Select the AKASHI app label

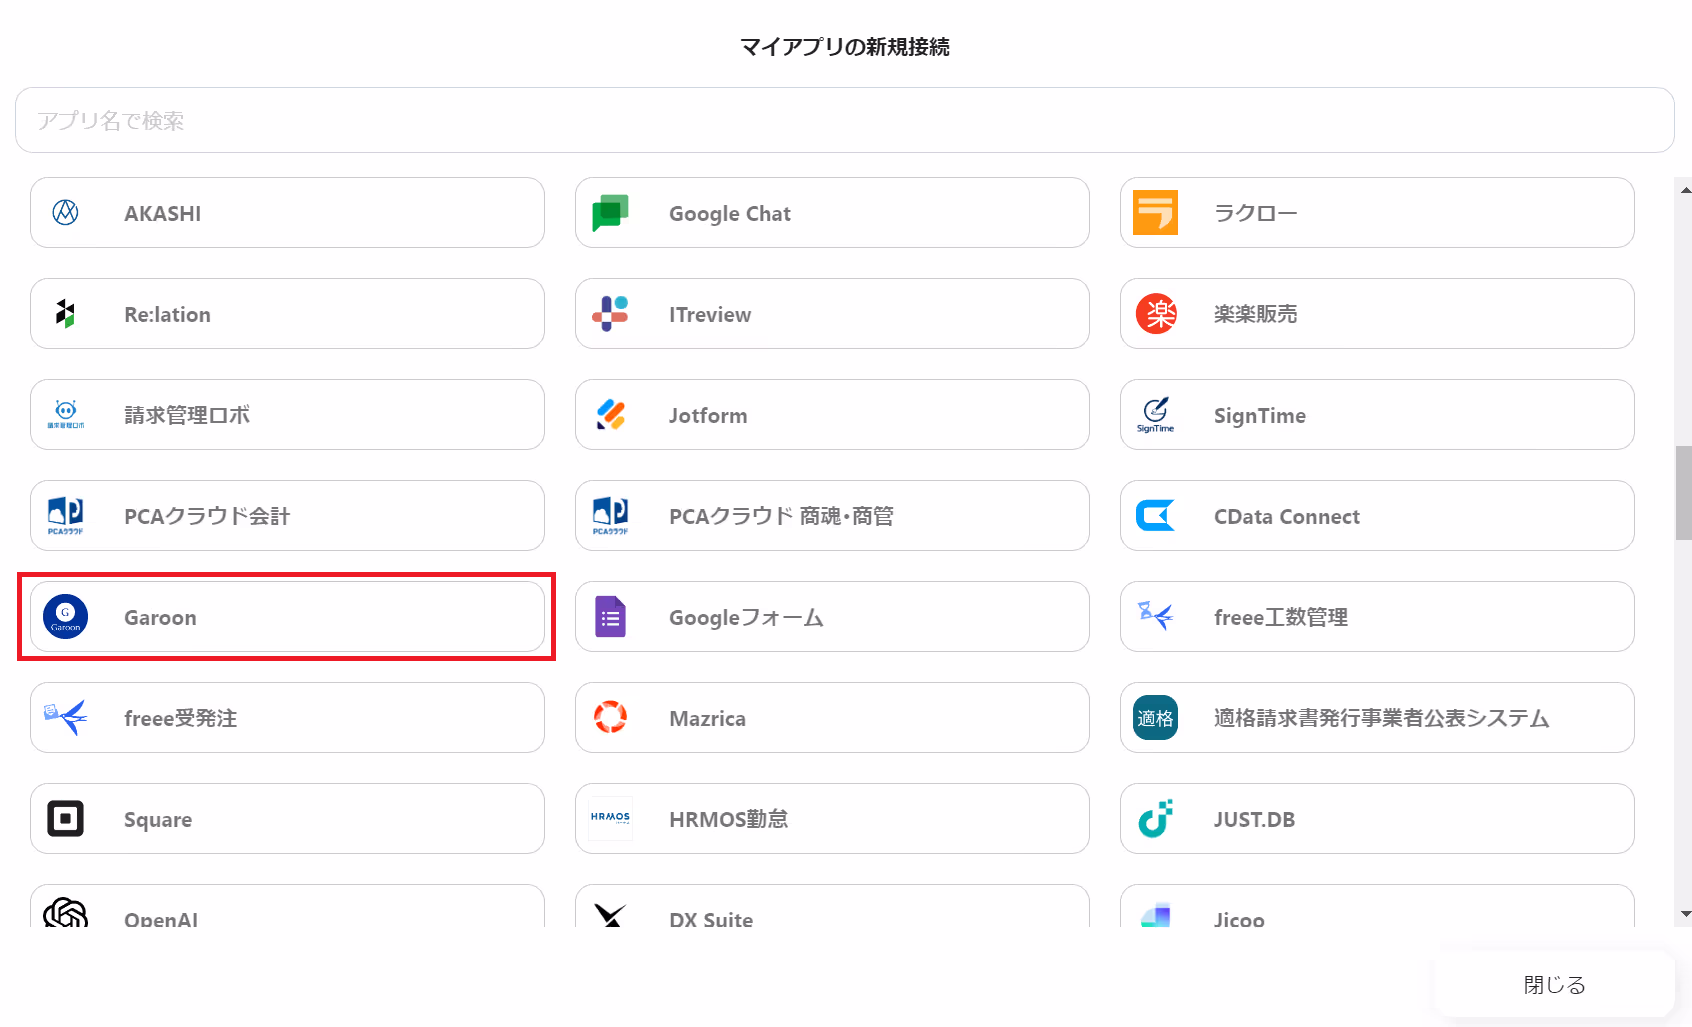pos(162,213)
